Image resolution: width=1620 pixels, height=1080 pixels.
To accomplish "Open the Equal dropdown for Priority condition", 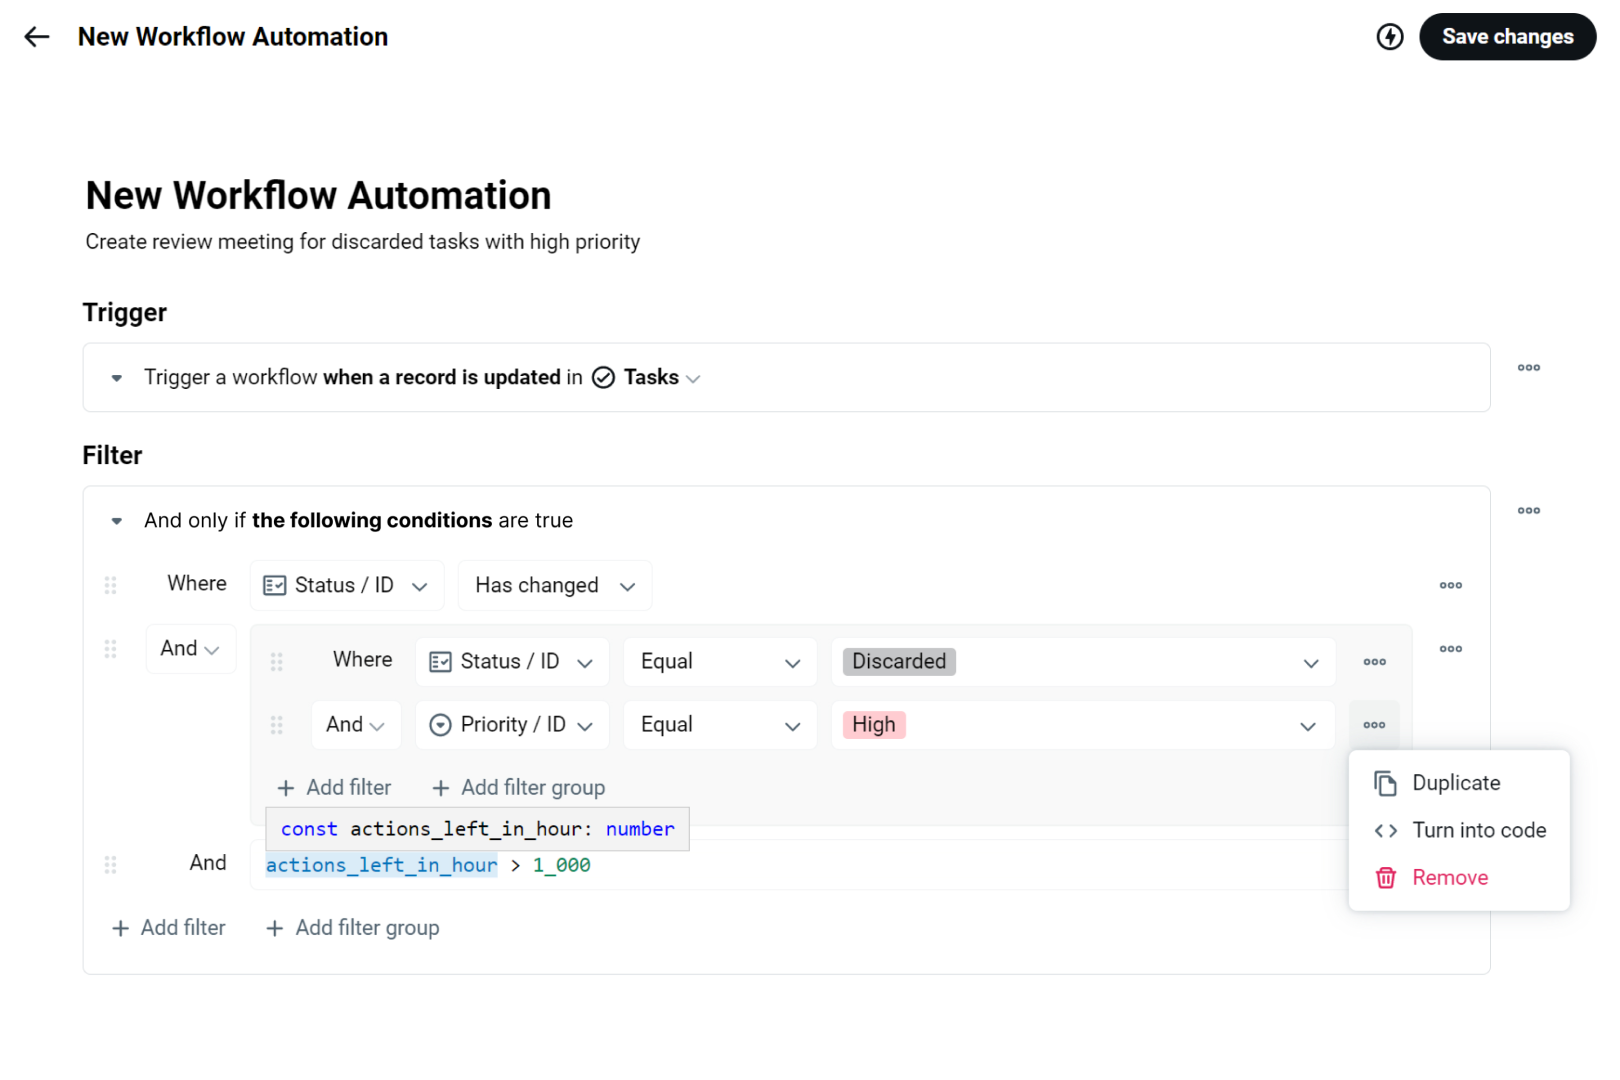I will (720, 724).
